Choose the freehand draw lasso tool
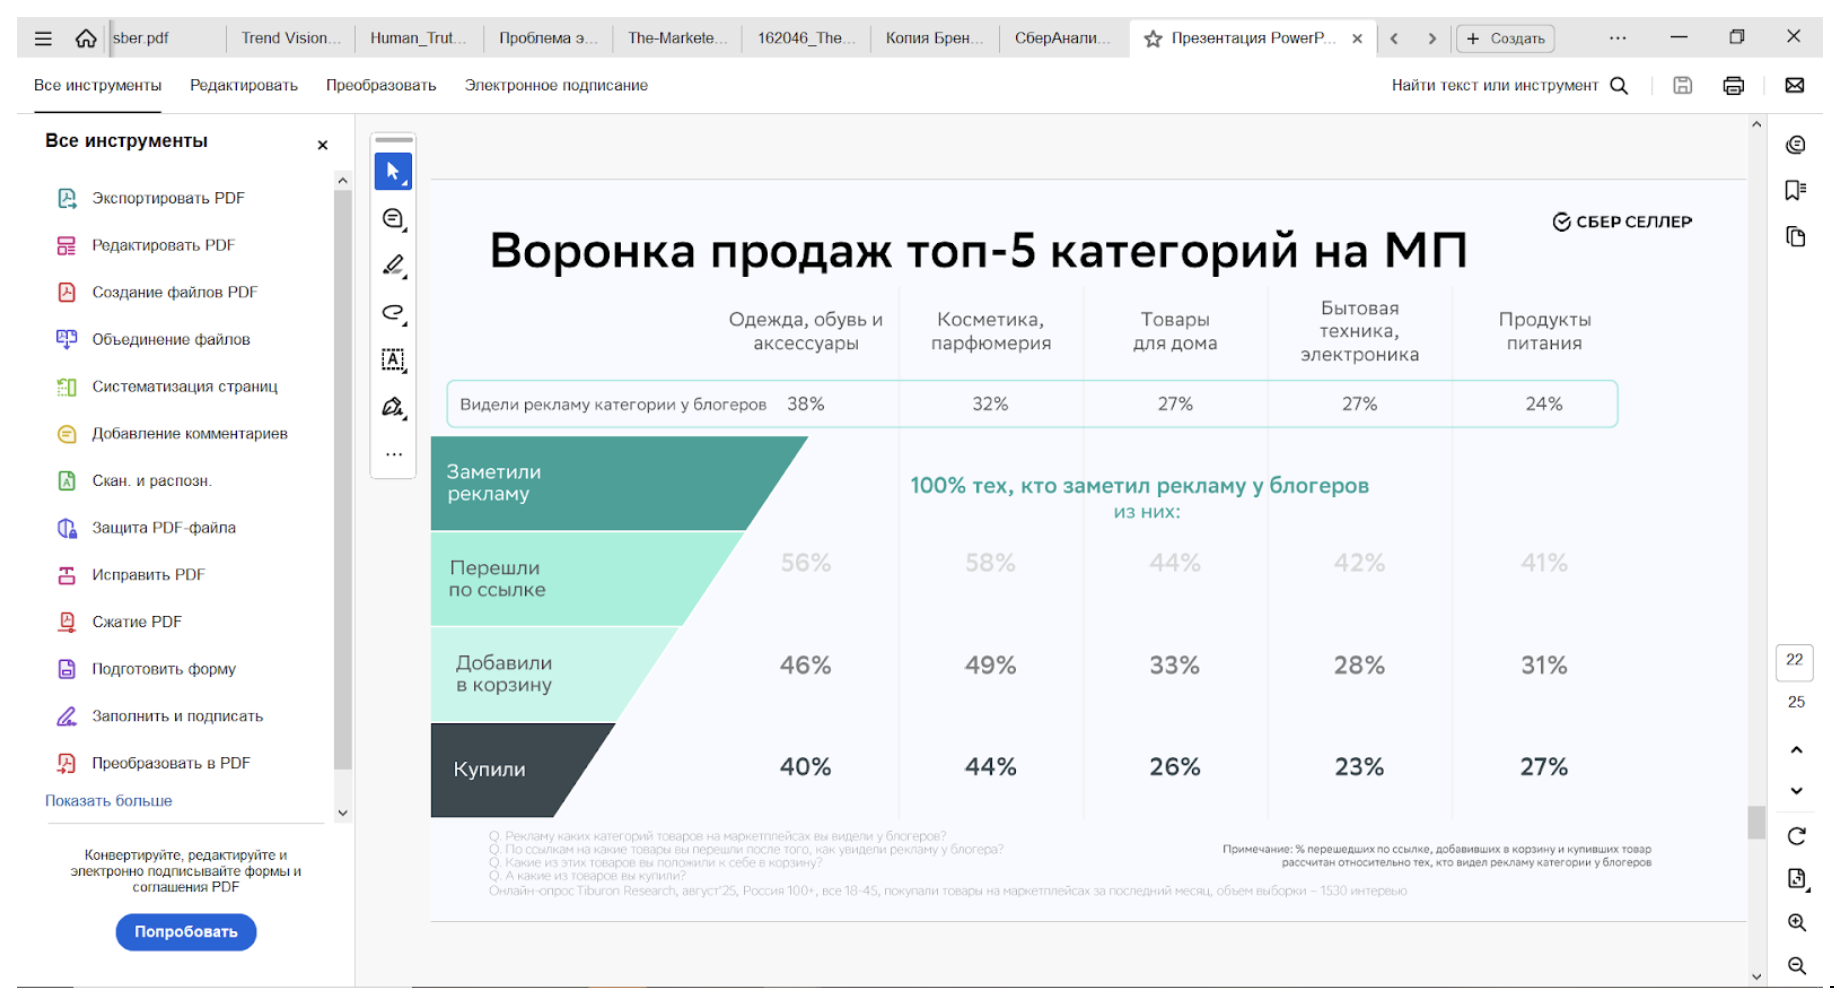This screenshot has width=1840, height=988. [x=393, y=313]
